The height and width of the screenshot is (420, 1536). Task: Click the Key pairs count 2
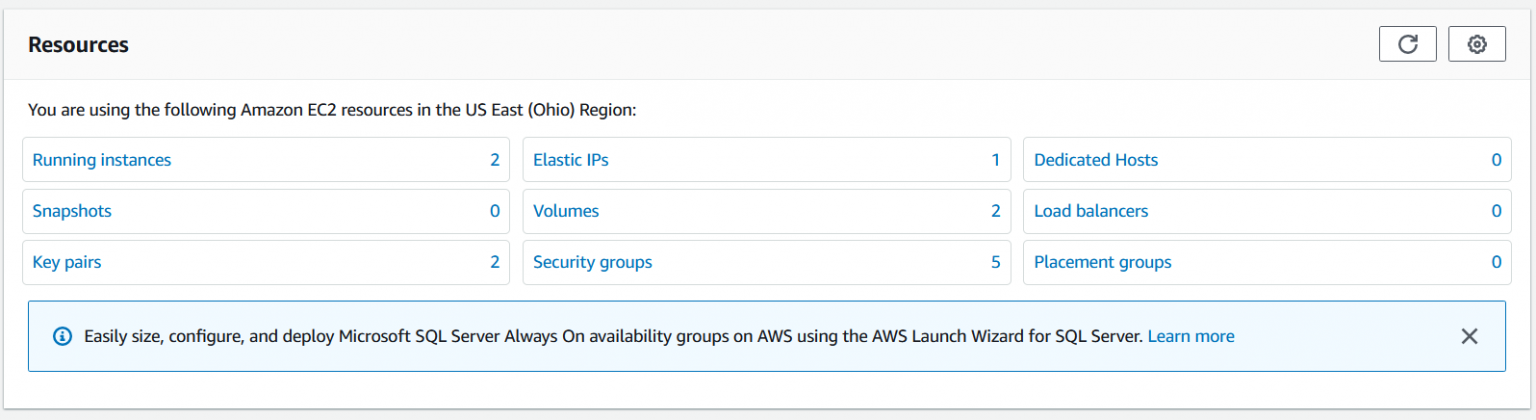[495, 262]
